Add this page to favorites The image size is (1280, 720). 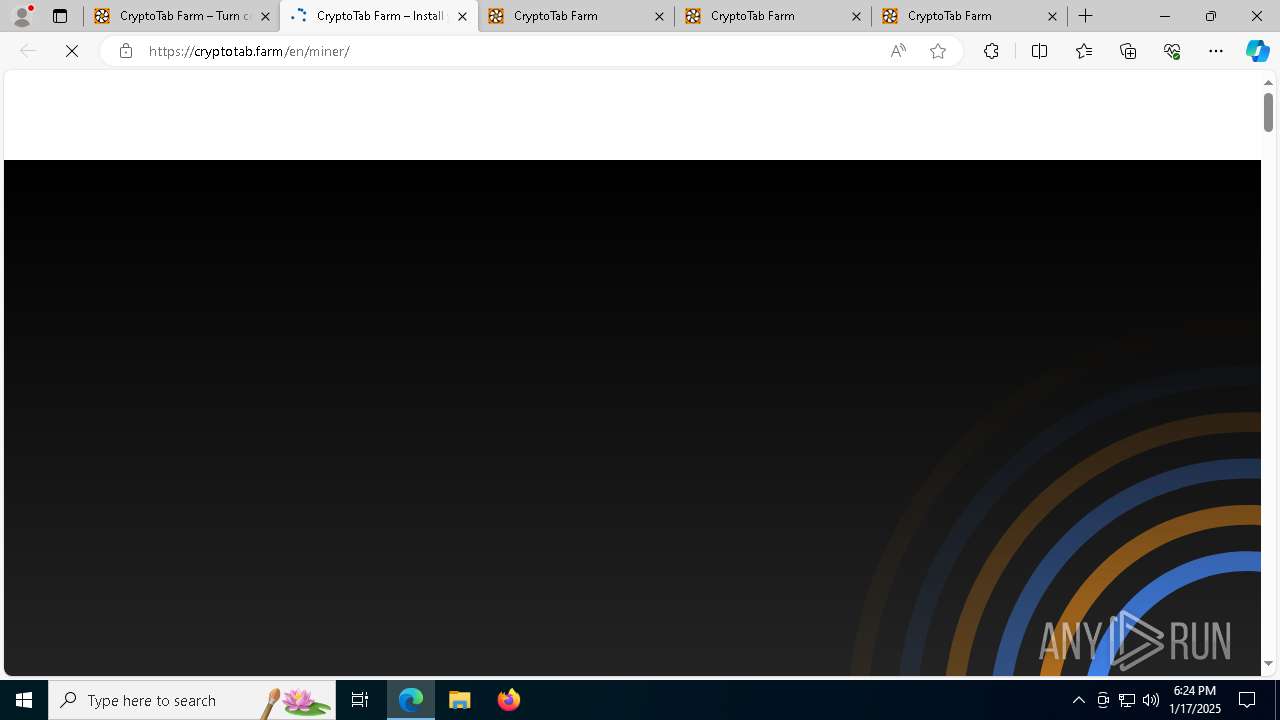coord(938,51)
